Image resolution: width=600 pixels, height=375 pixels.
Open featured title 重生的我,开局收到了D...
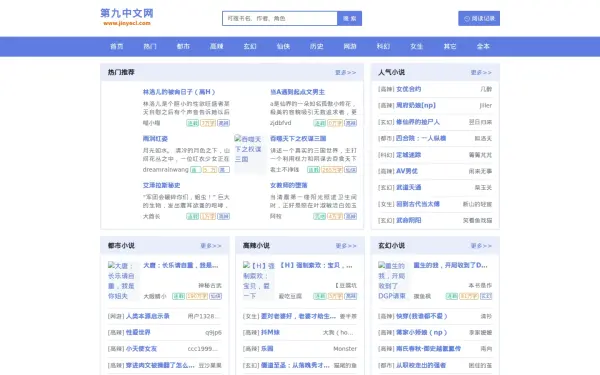tap(450, 265)
